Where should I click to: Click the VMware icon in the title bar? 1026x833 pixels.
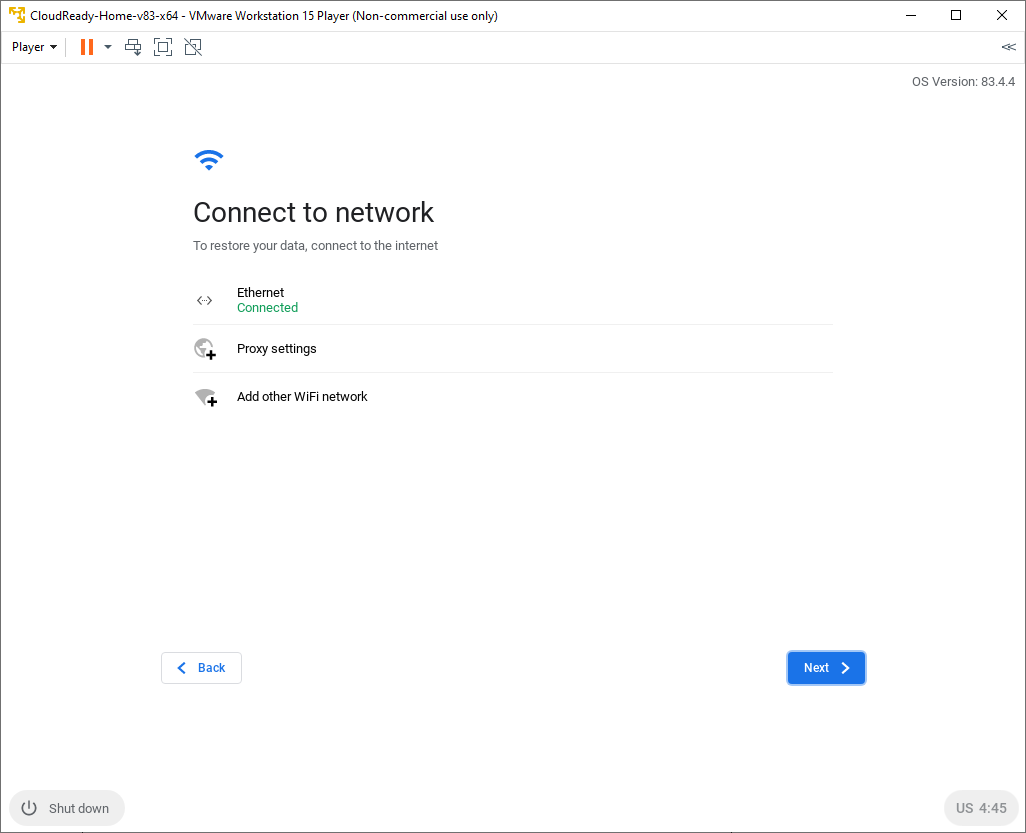[x=17, y=16]
